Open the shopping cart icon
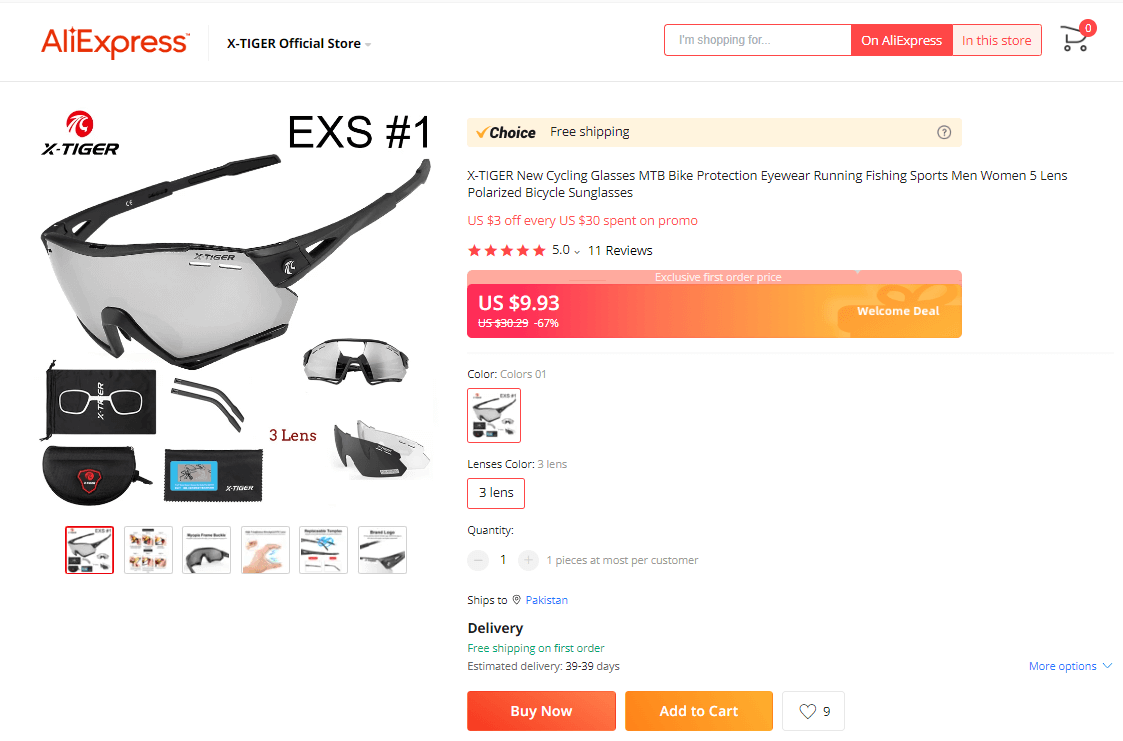This screenshot has height=741, width=1123. [1074, 39]
